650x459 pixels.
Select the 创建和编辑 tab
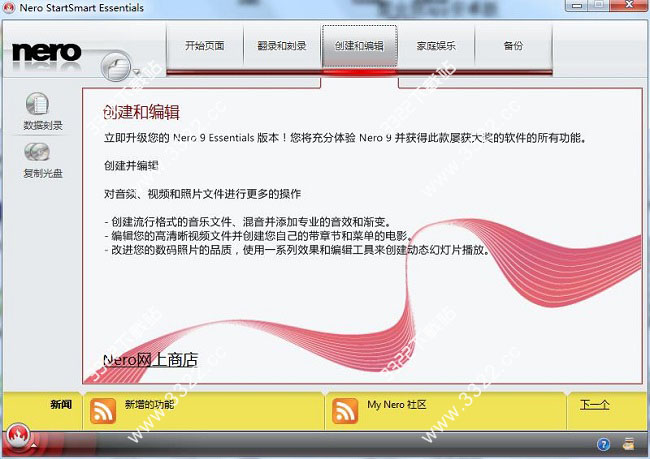click(x=359, y=46)
